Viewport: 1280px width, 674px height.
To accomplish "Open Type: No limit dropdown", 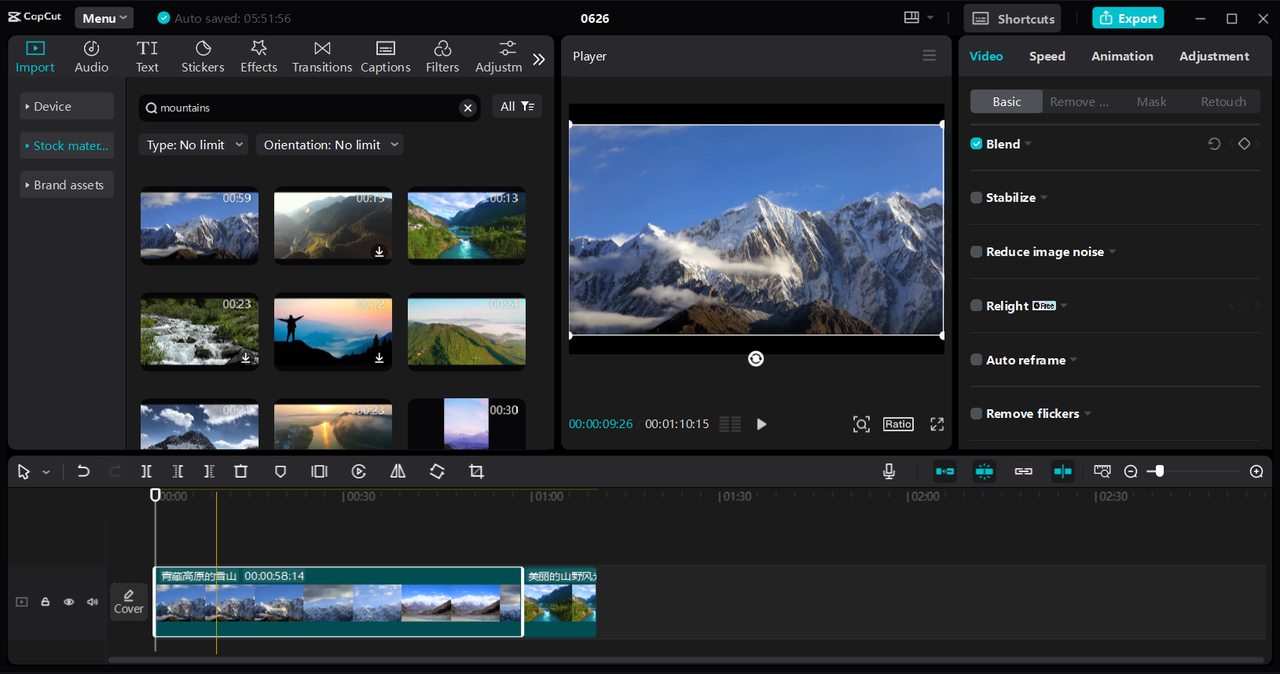I will (193, 145).
